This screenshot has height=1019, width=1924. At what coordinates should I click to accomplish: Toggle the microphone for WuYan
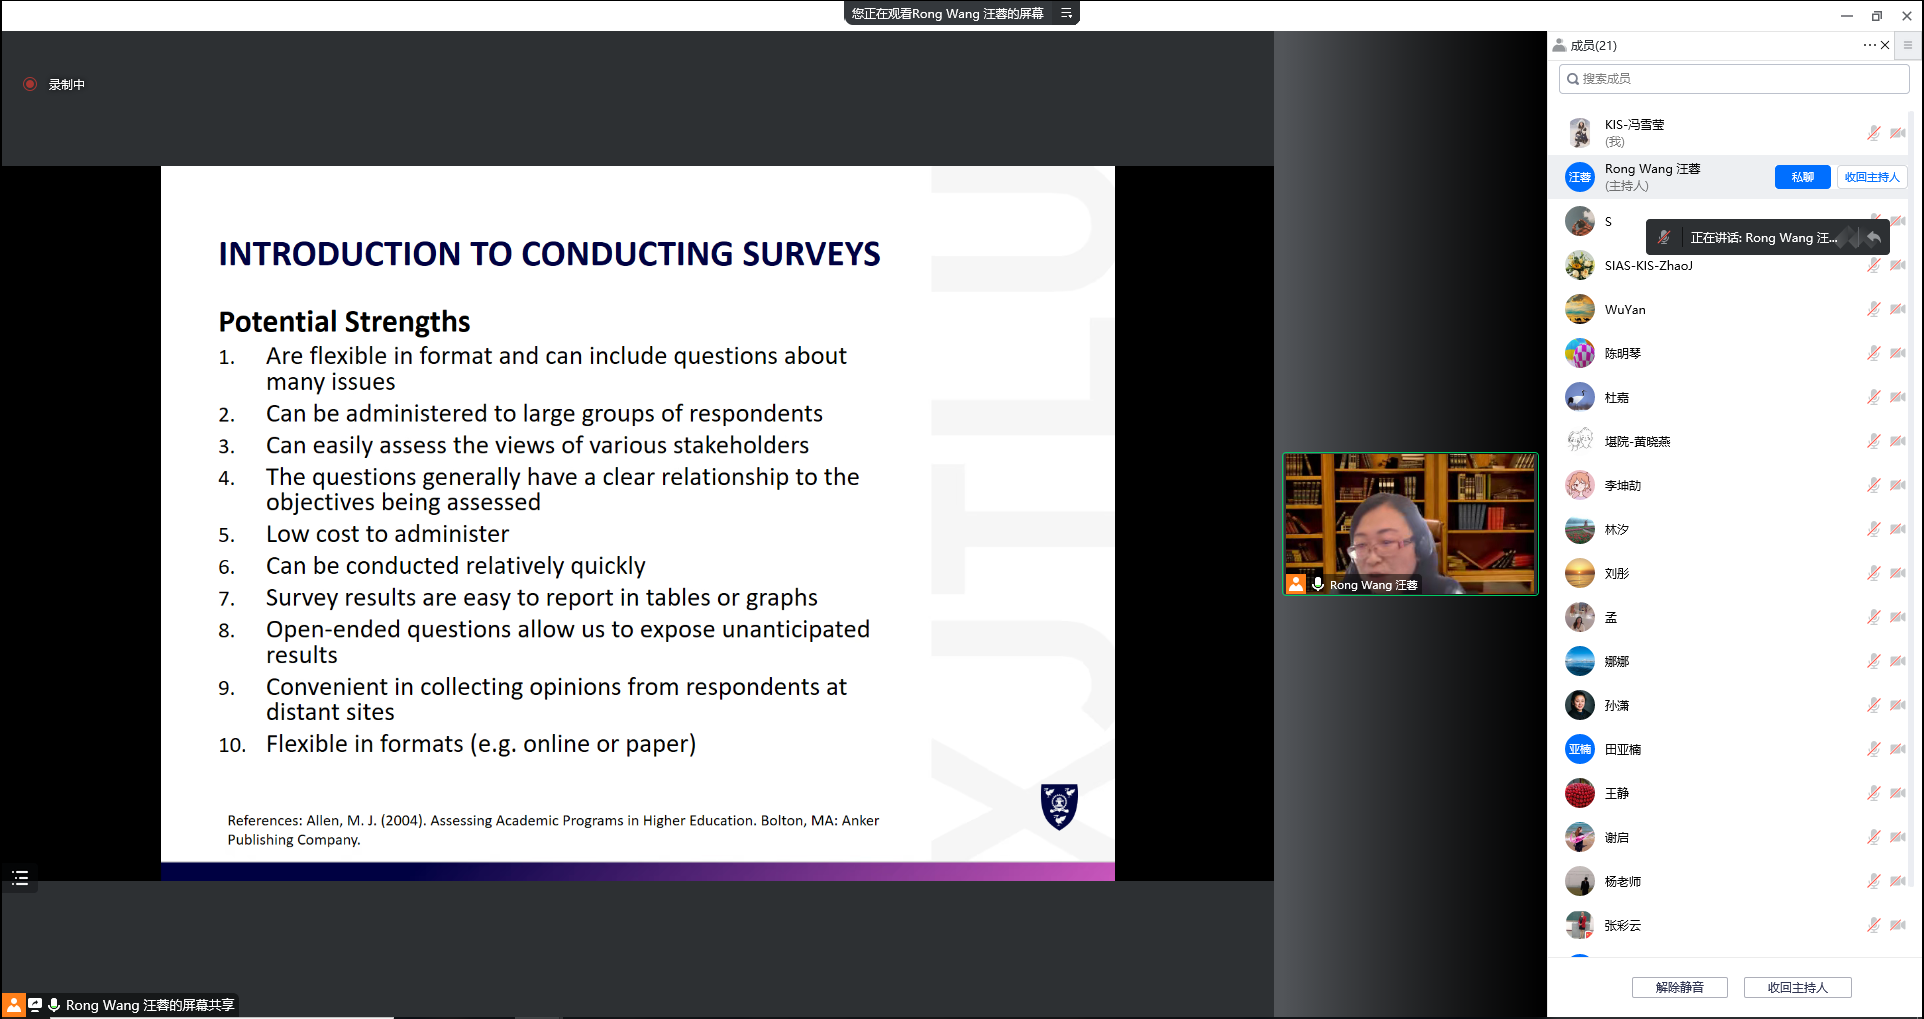pos(1873,309)
